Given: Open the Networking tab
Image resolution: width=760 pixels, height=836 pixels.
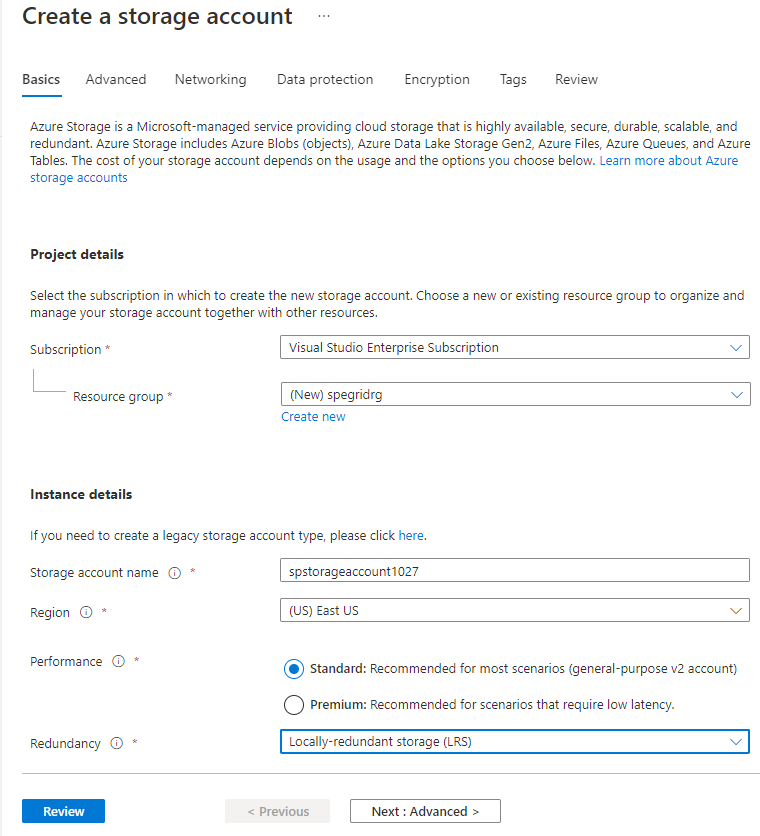Looking at the screenshot, I should pyautogui.click(x=210, y=80).
